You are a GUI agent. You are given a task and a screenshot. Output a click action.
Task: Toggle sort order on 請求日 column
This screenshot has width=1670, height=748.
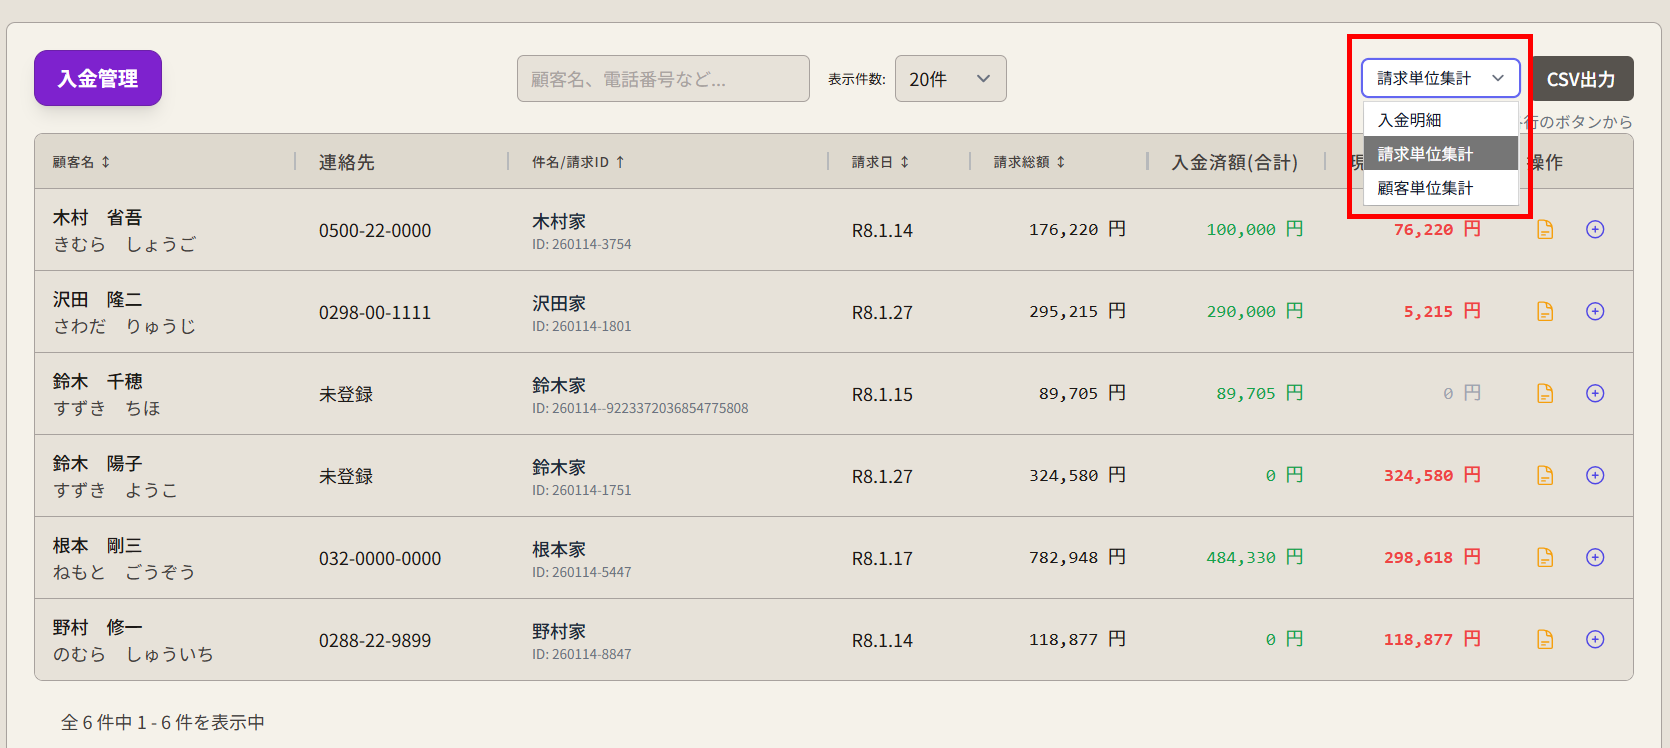click(880, 162)
